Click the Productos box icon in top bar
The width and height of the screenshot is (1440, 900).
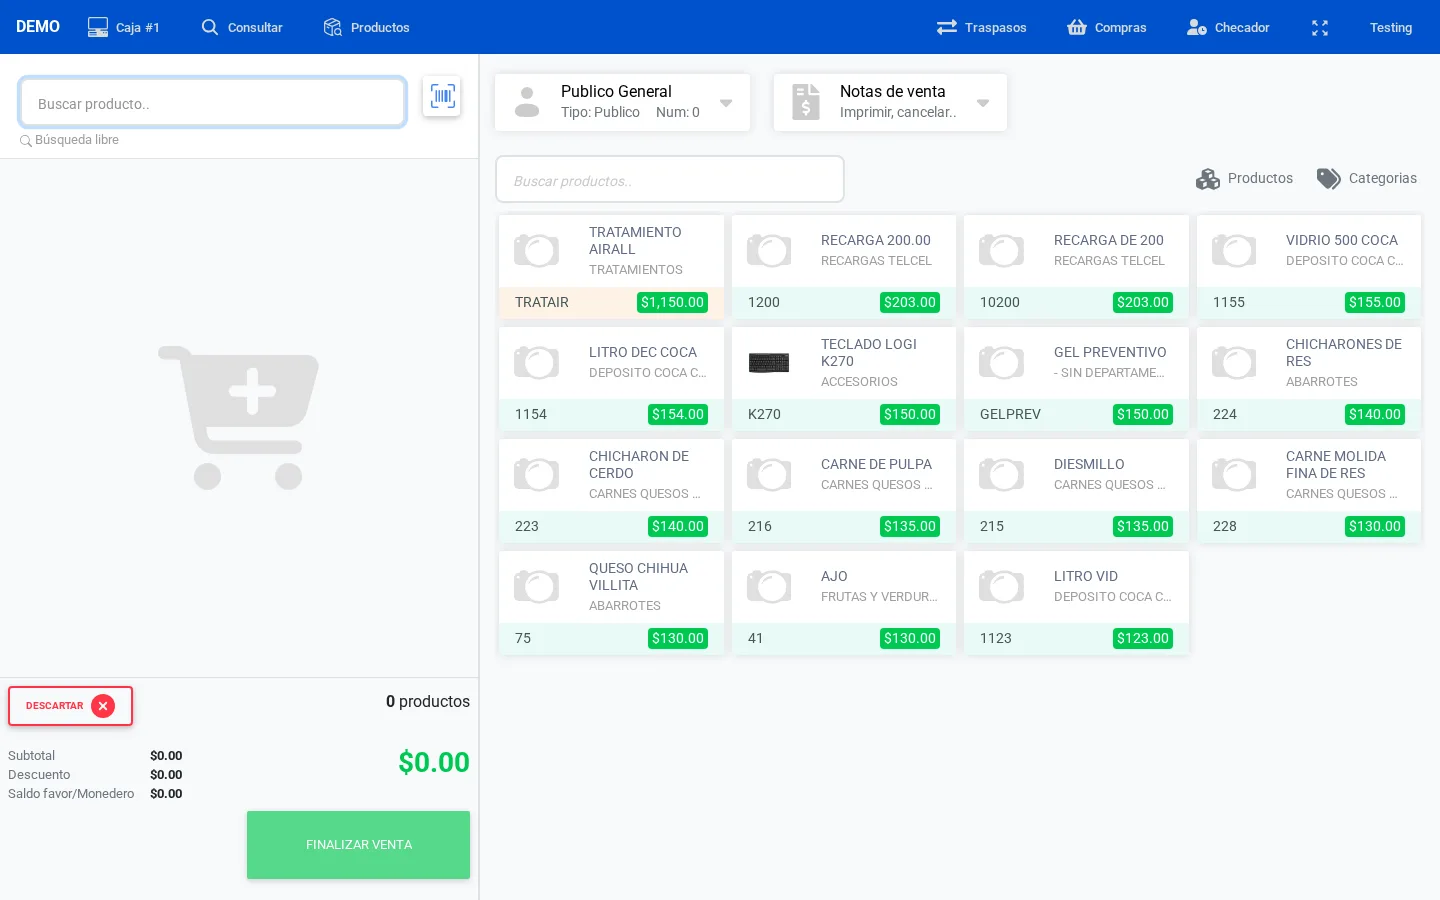pos(333,27)
